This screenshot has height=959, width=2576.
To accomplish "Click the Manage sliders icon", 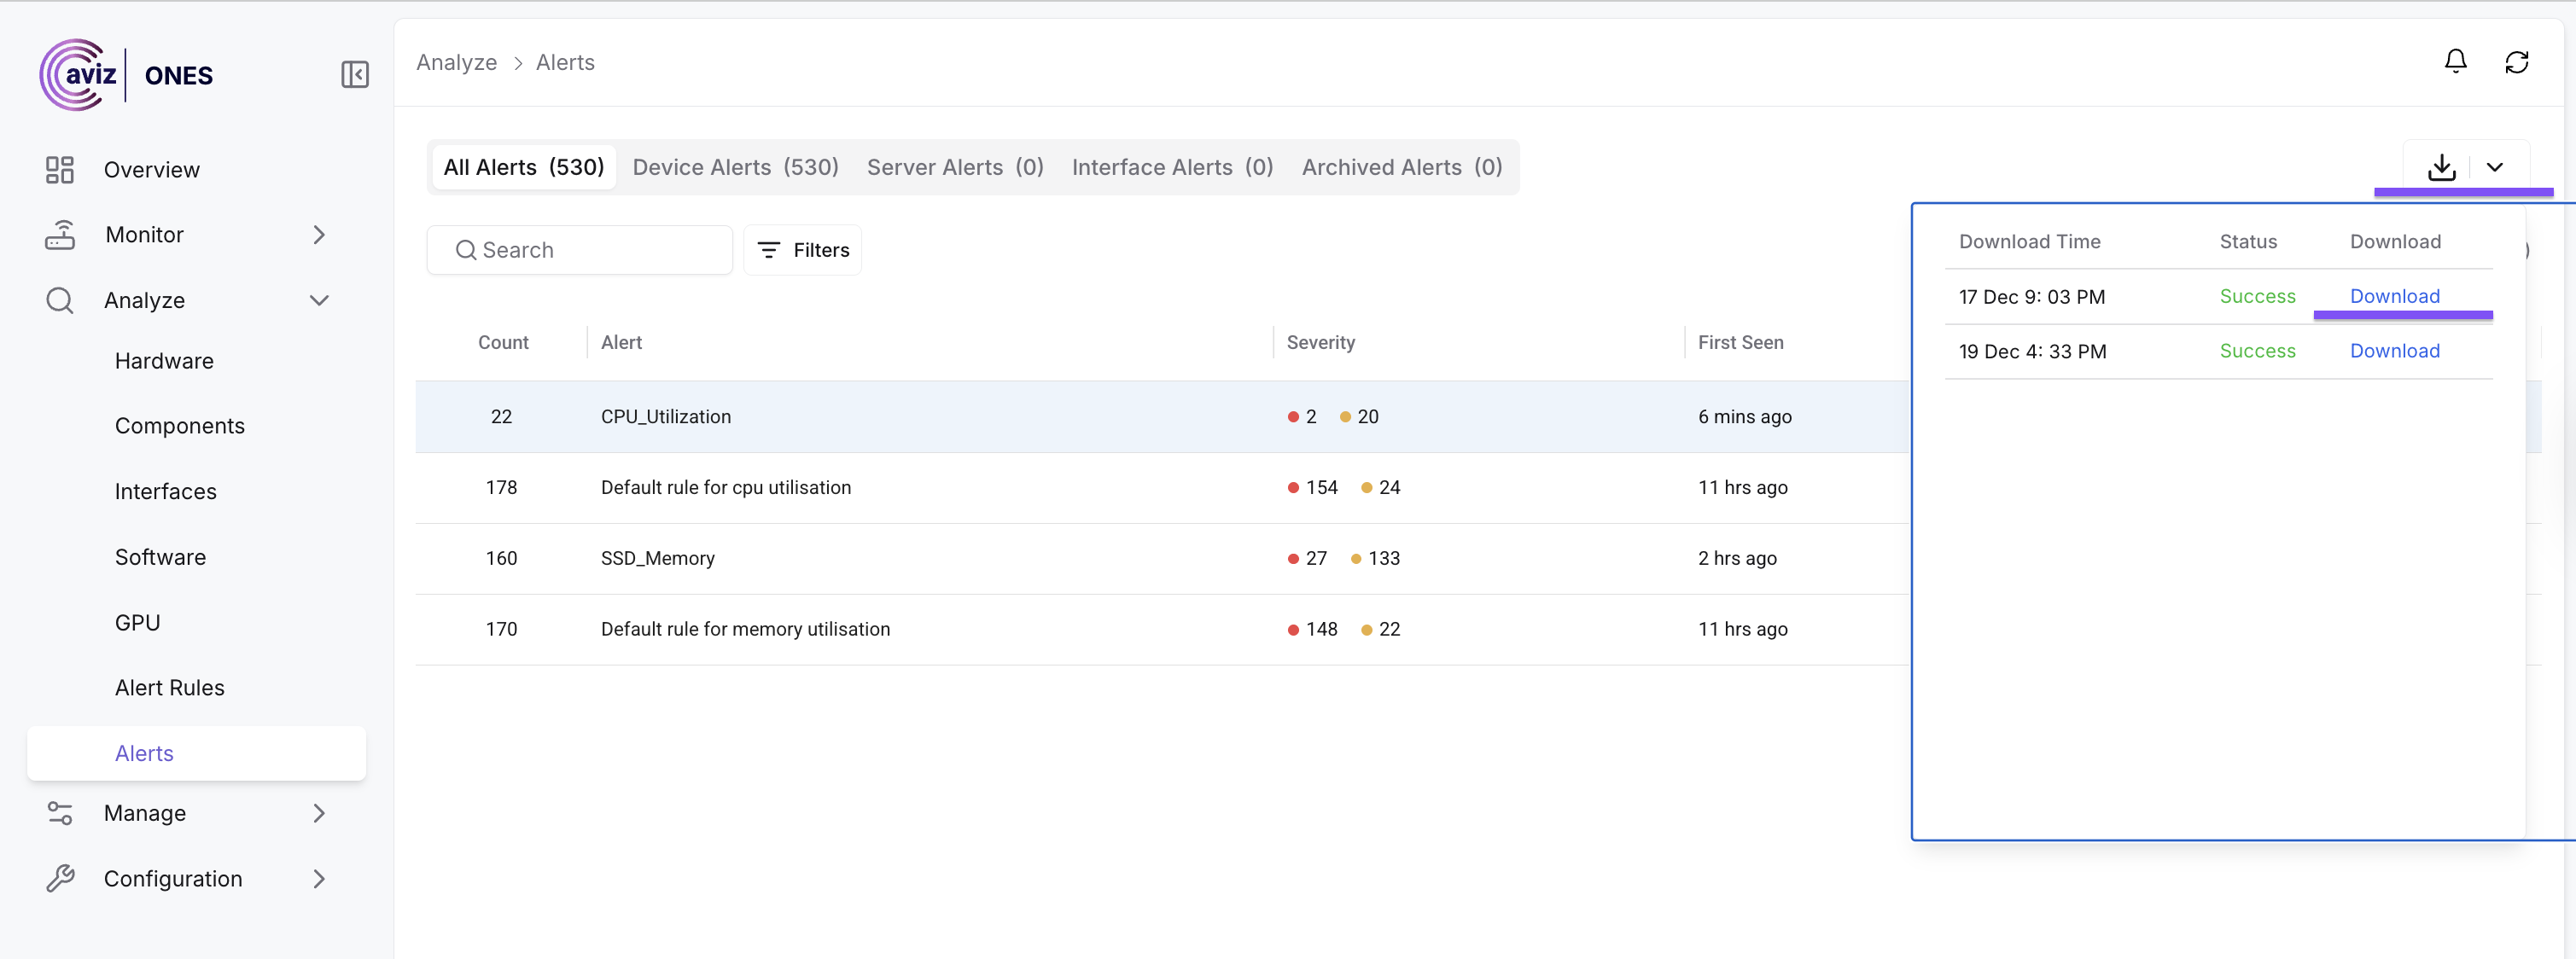I will coord(60,813).
